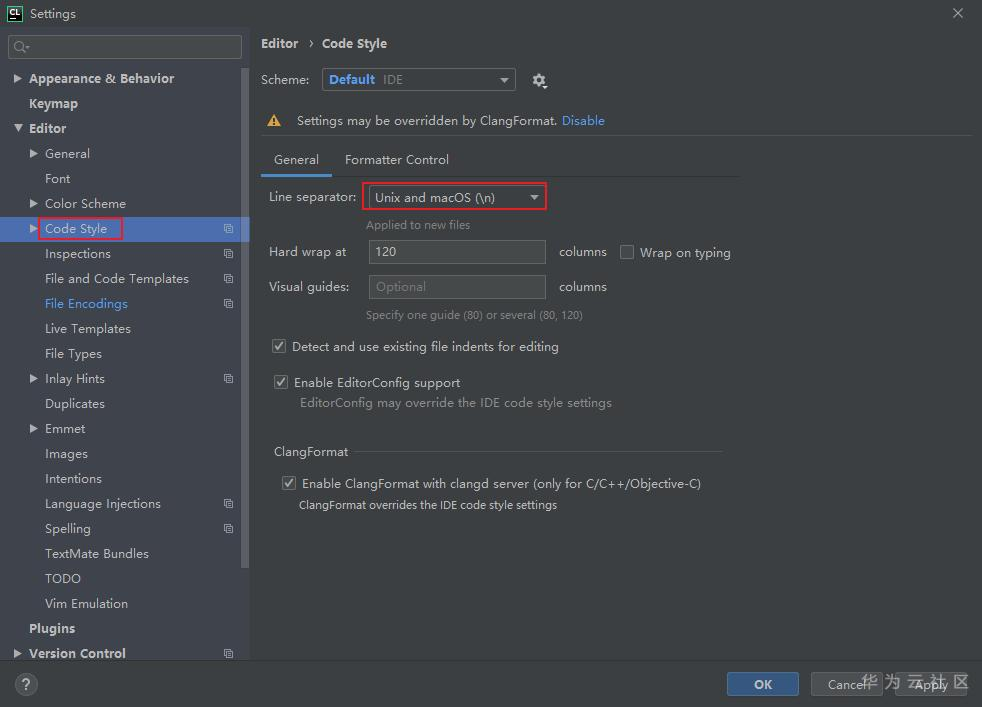Click the Visual guides input field

(x=457, y=287)
